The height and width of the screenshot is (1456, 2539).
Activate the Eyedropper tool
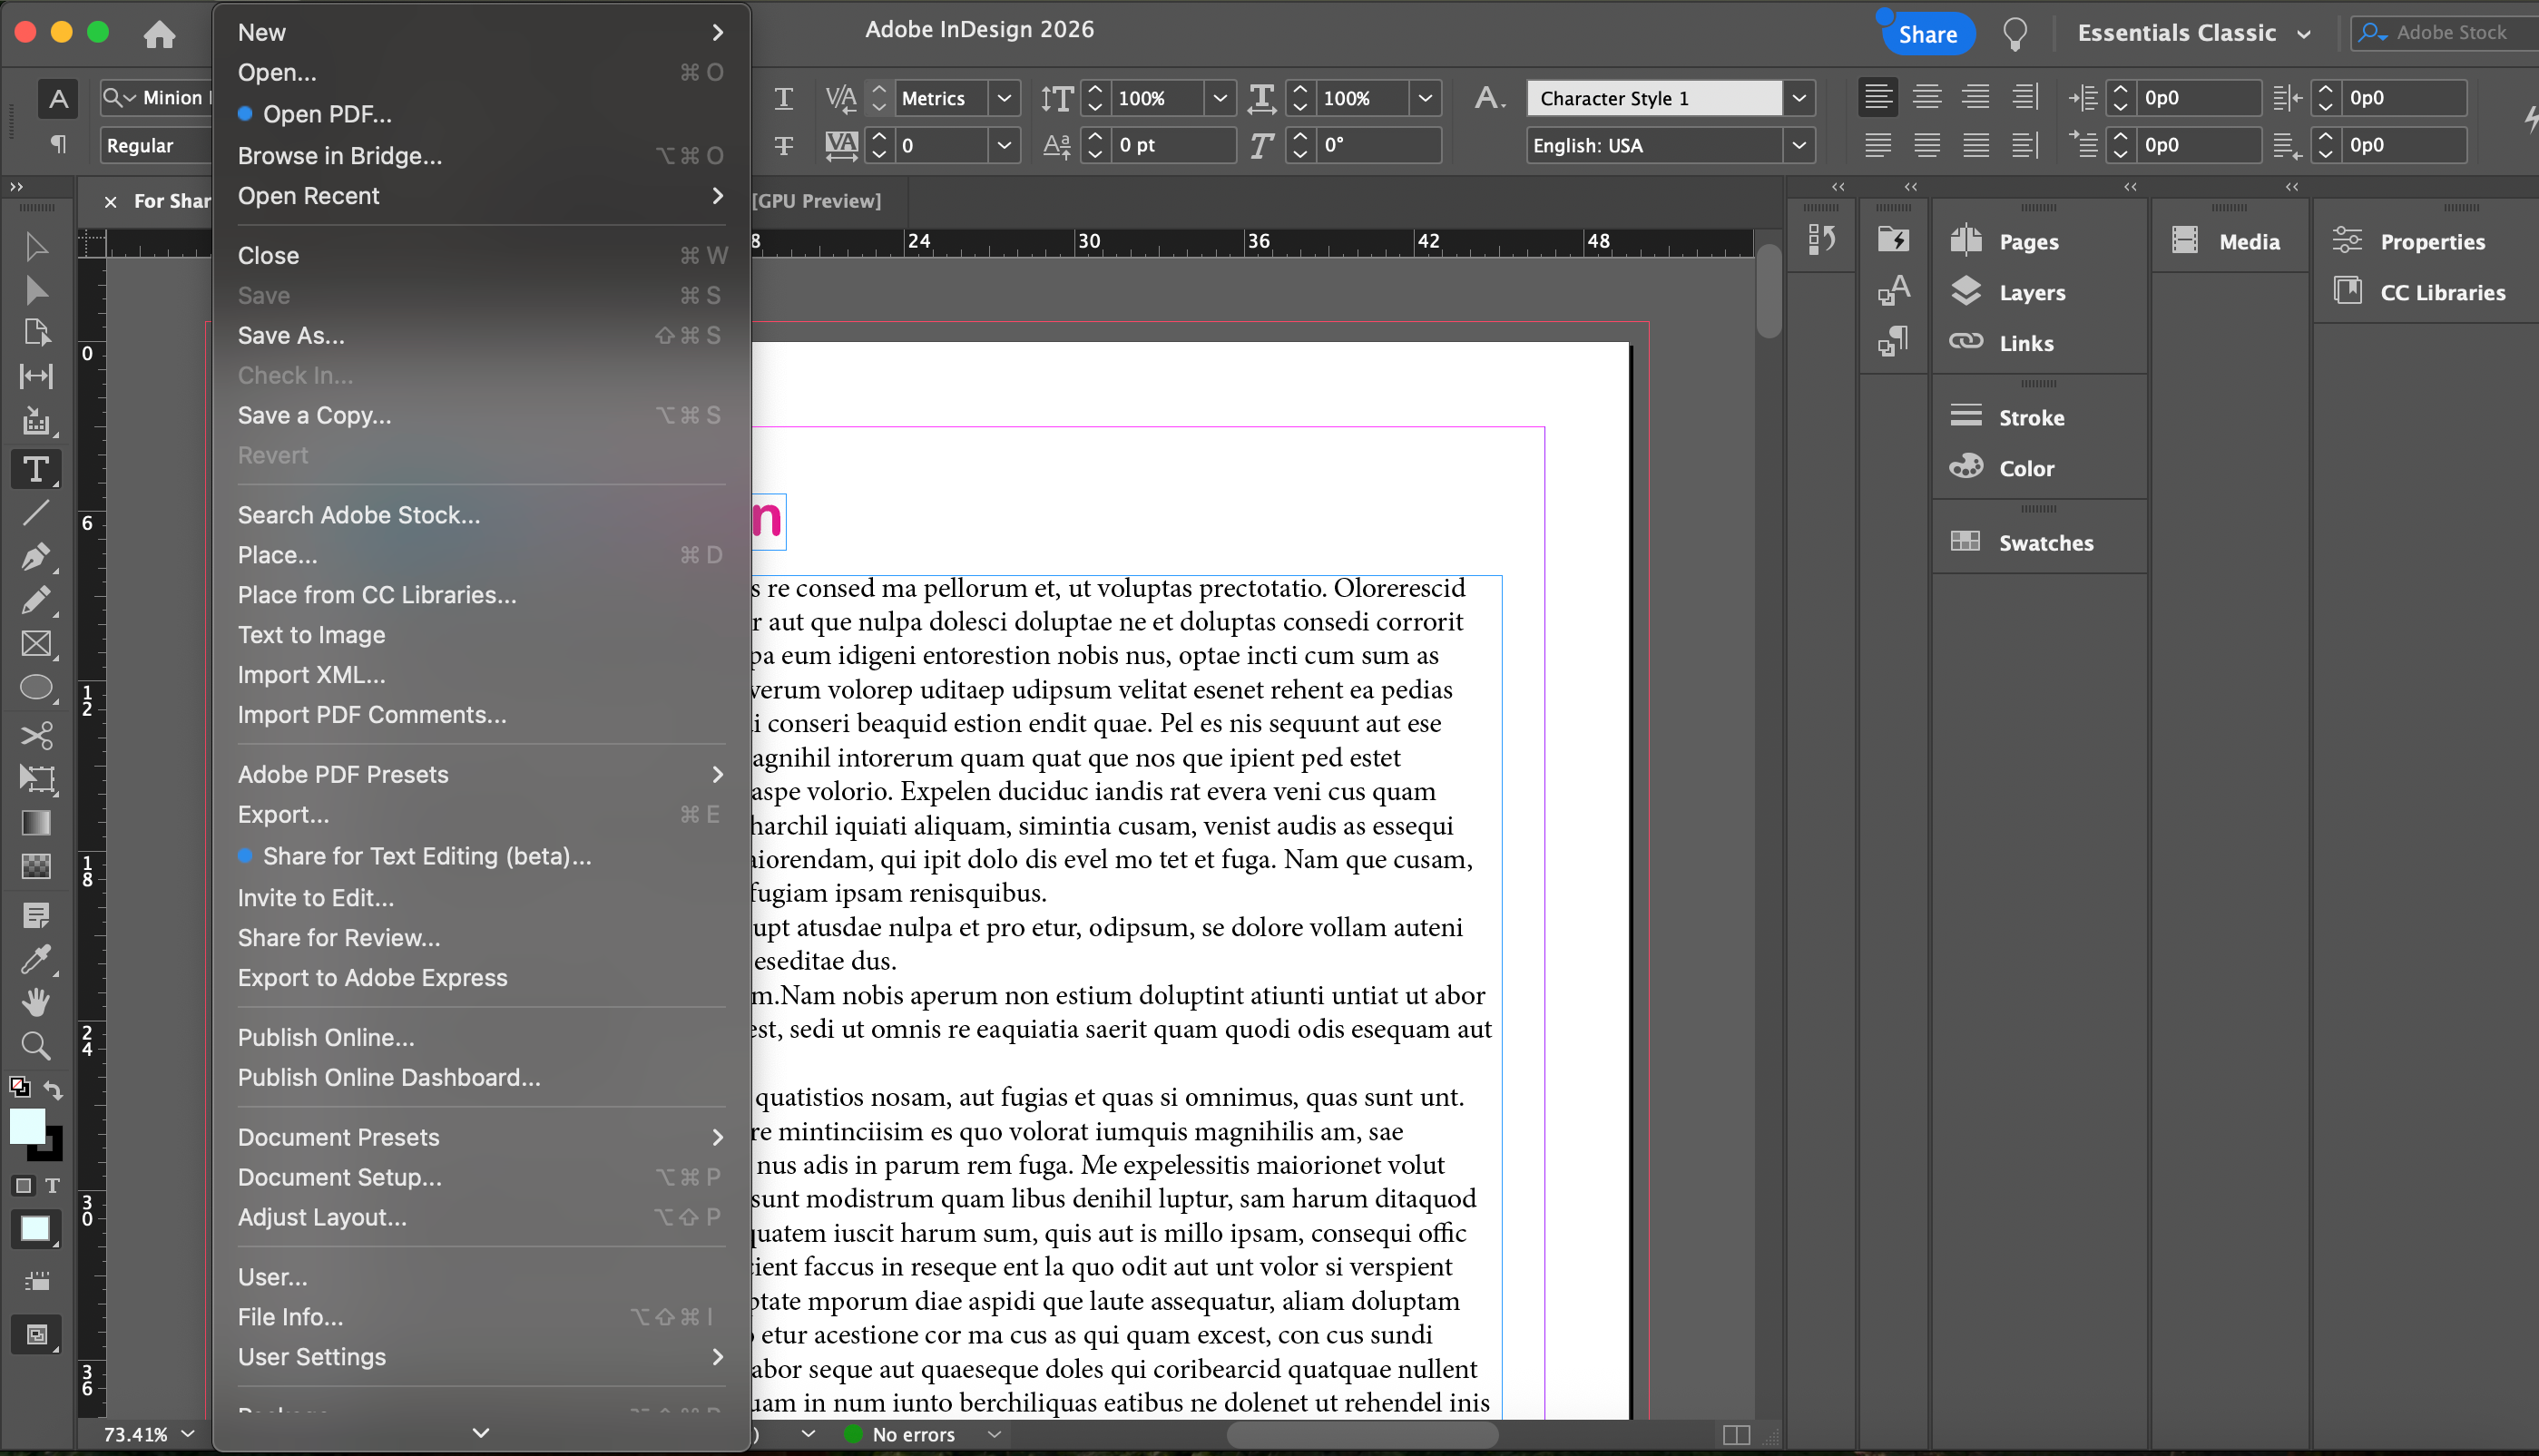tap(36, 959)
